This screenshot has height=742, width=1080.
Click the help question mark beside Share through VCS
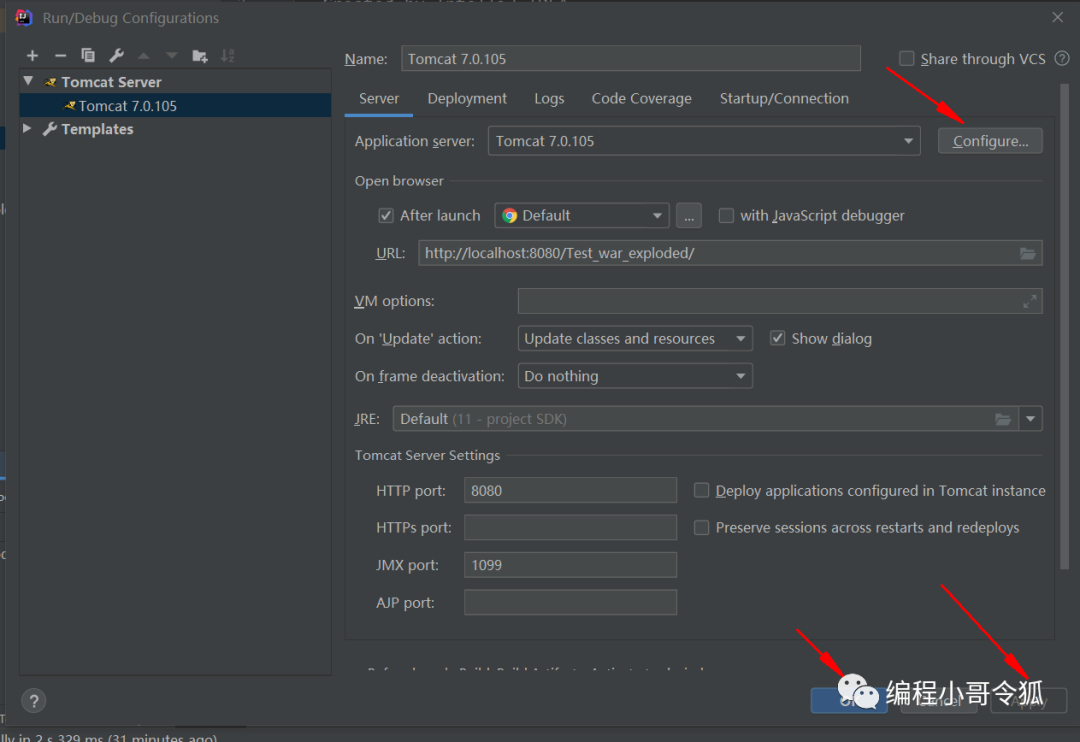(x=1062, y=59)
